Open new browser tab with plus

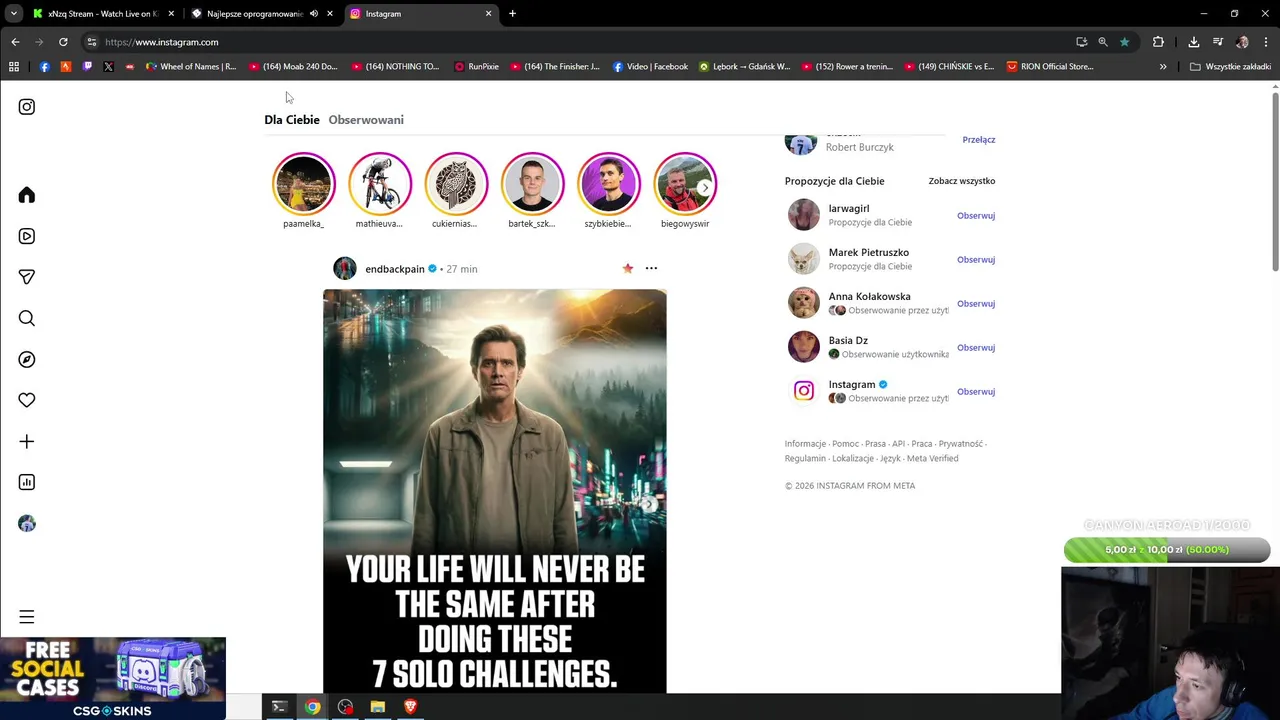(x=512, y=14)
